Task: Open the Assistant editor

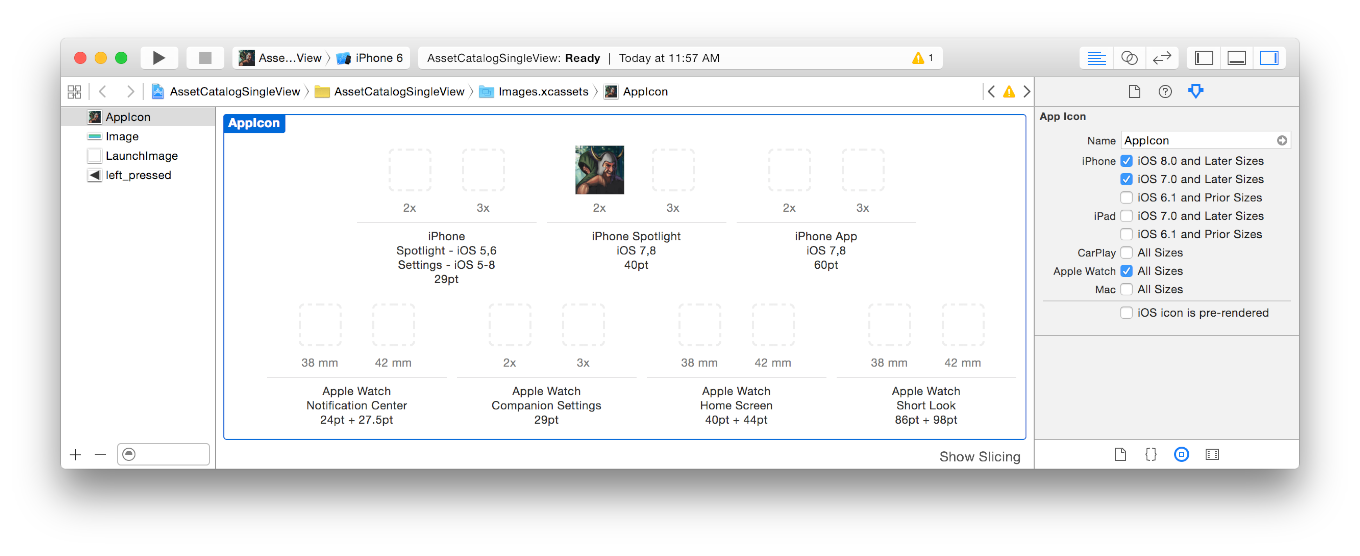Action: (1129, 58)
